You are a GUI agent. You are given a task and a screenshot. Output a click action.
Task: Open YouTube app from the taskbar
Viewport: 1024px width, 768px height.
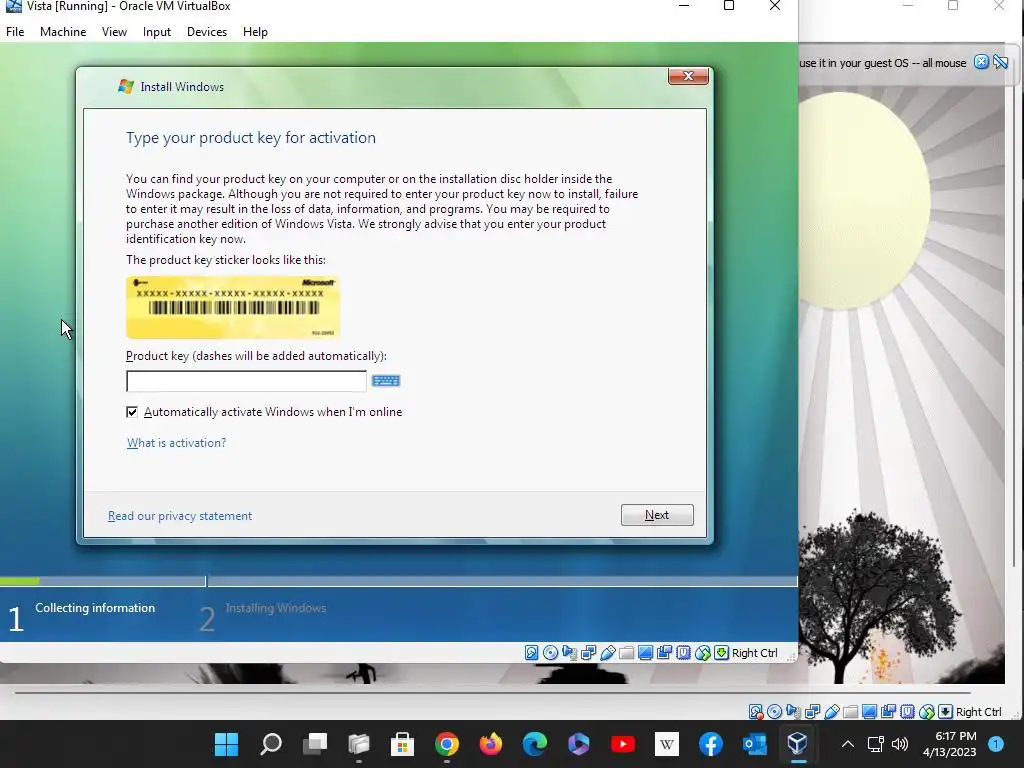coord(623,744)
